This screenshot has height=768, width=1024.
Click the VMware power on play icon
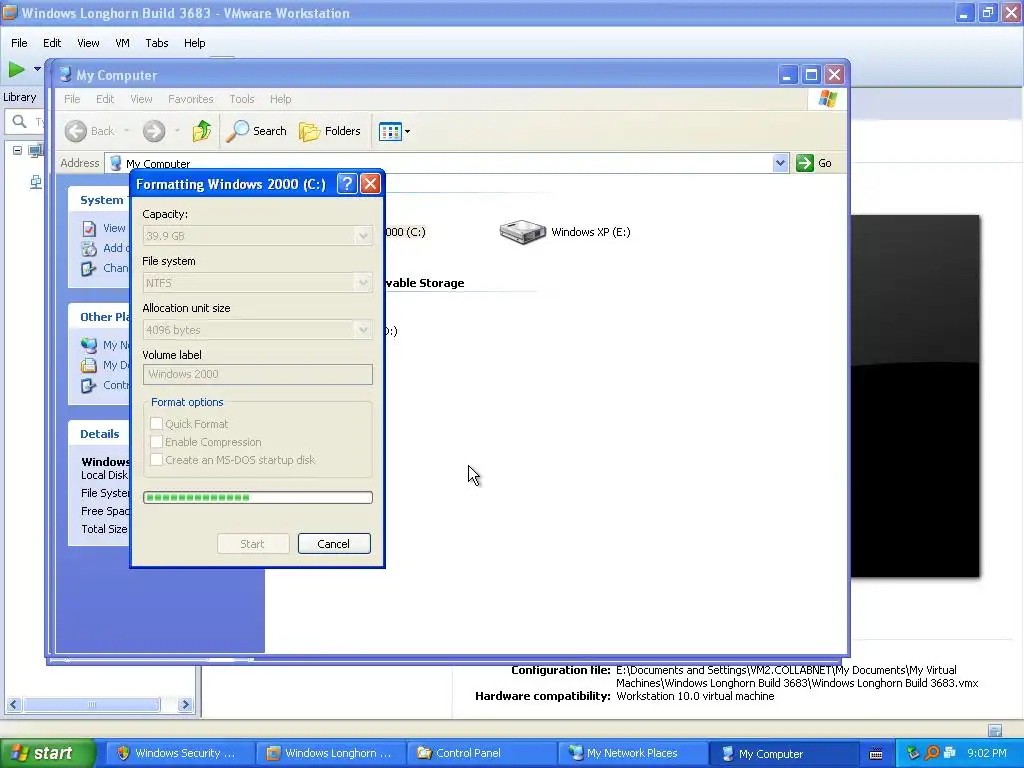(16, 69)
